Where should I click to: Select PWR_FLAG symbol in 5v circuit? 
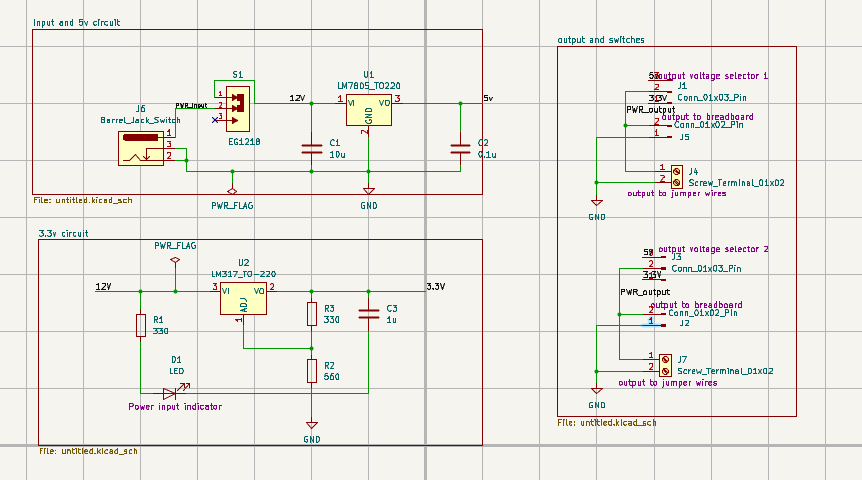(232, 190)
